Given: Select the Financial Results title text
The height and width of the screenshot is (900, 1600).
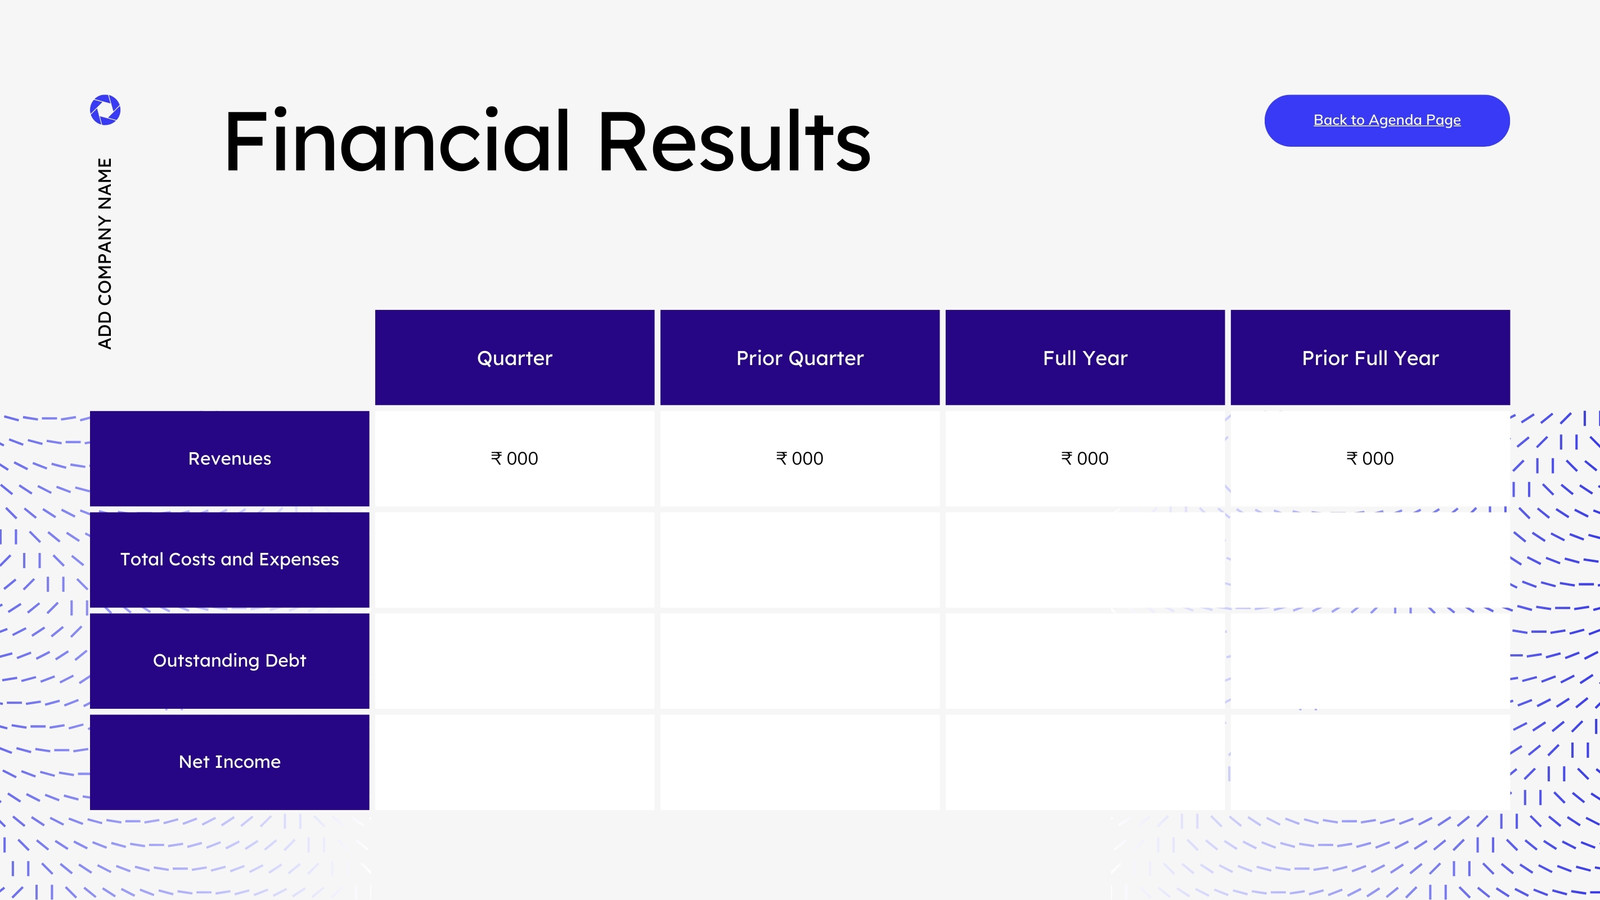Looking at the screenshot, I should [547, 141].
